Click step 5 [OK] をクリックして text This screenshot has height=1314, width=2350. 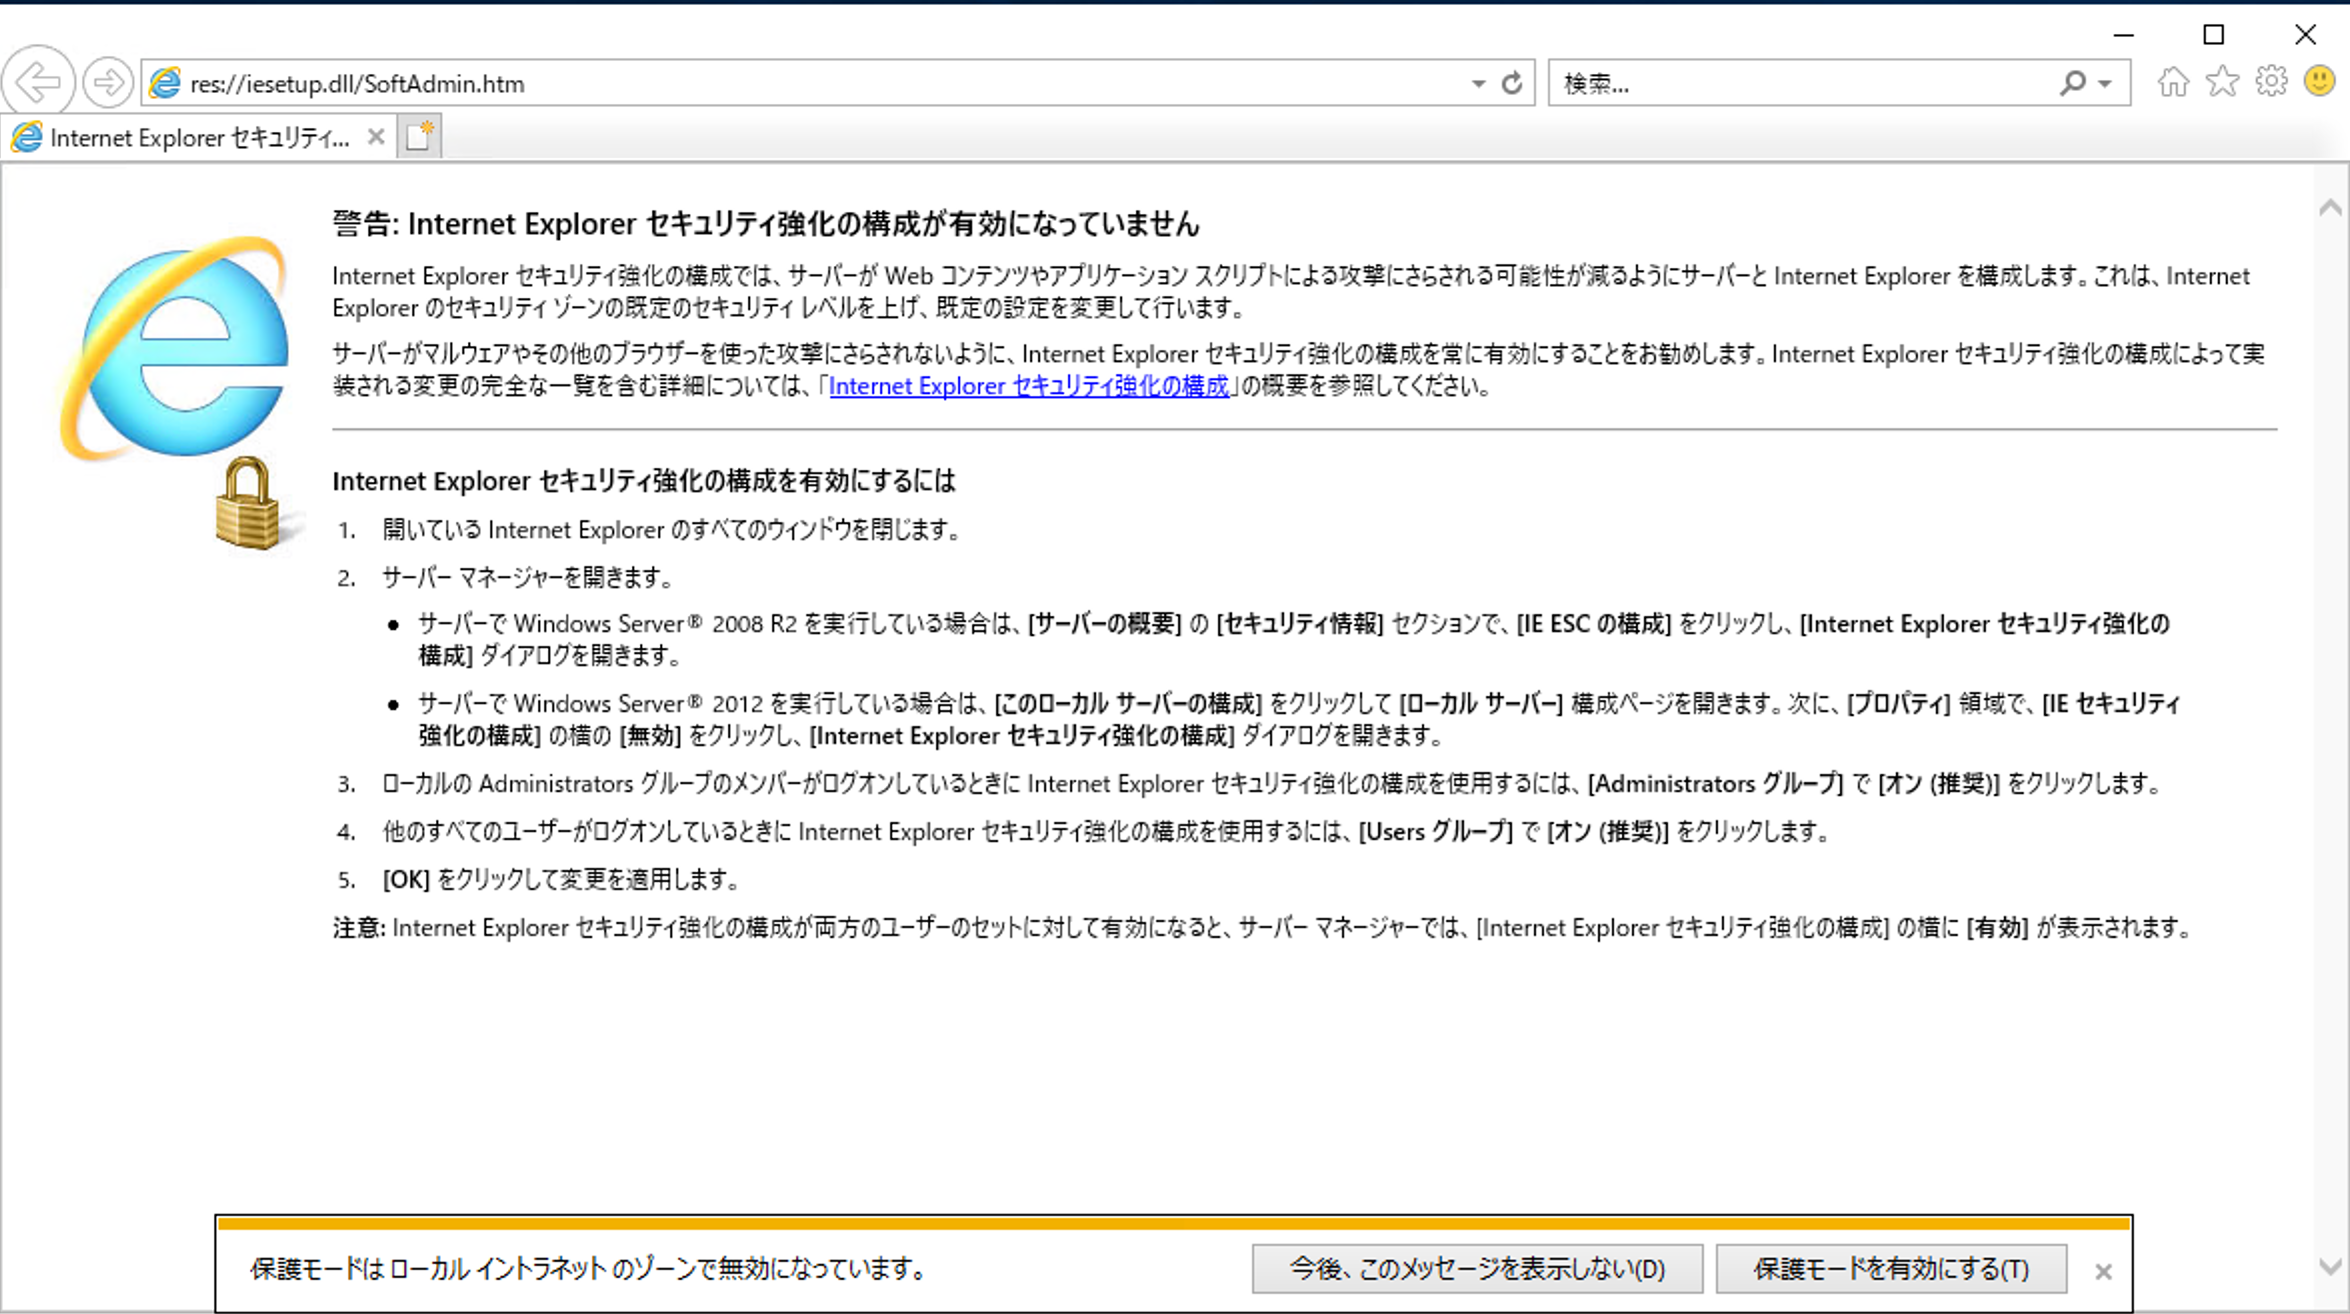click(x=561, y=880)
